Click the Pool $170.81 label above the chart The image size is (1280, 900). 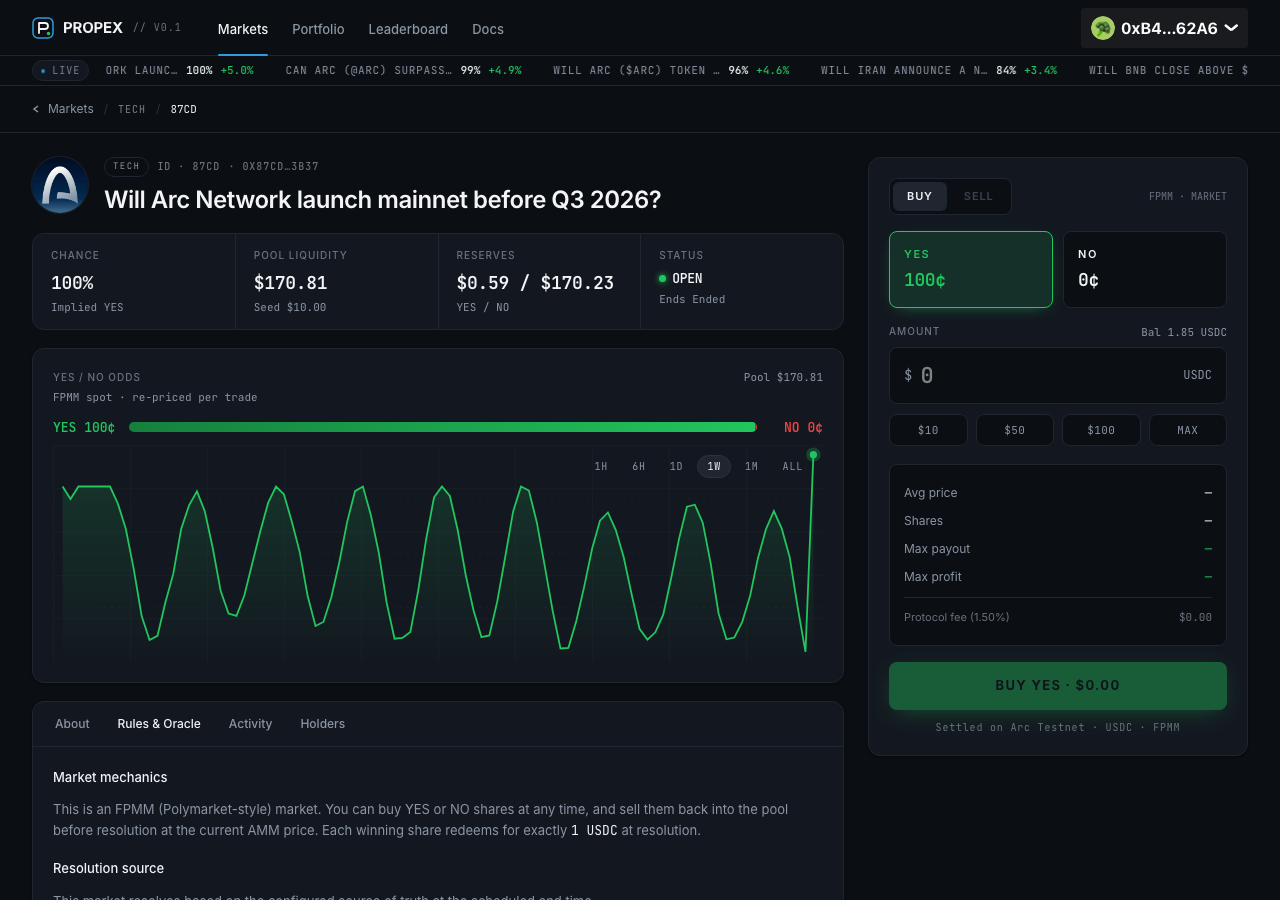pyautogui.click(x=783, y=378)
